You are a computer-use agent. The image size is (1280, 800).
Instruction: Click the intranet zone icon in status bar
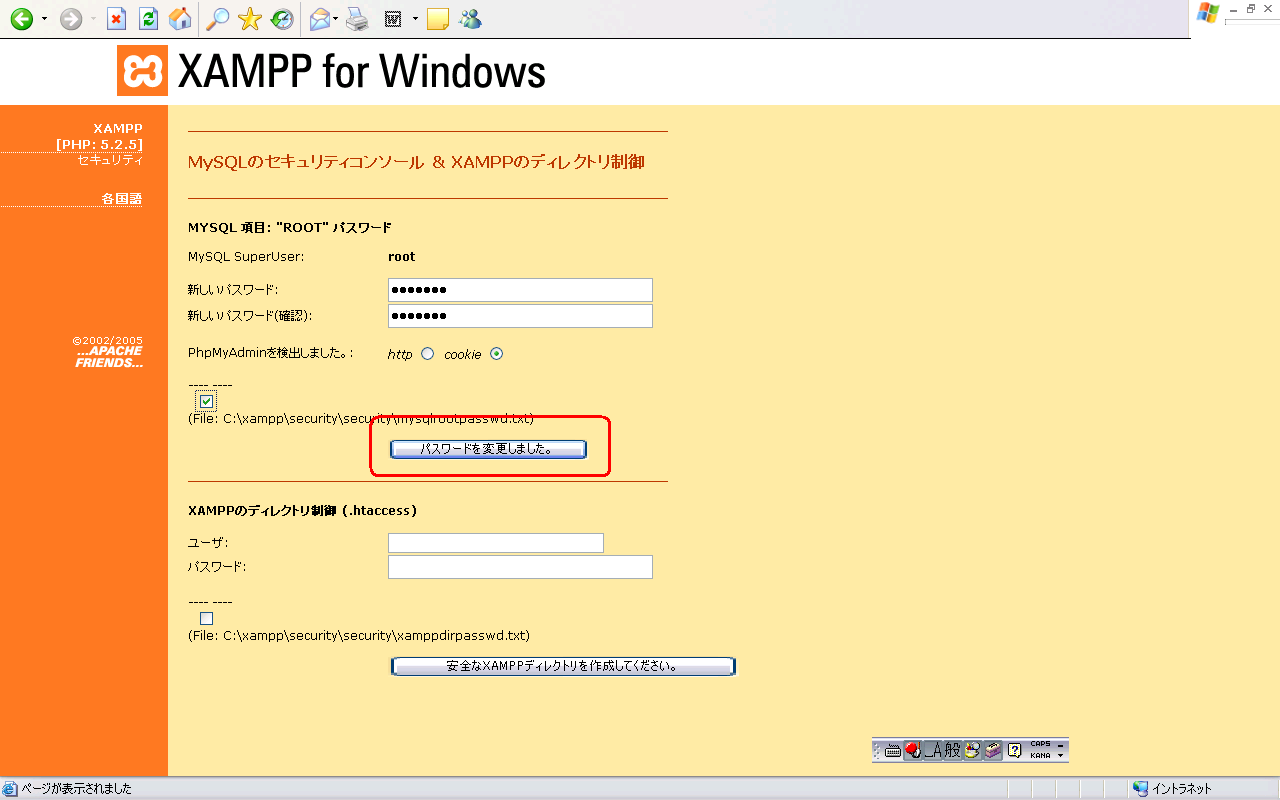[1140, 788]
